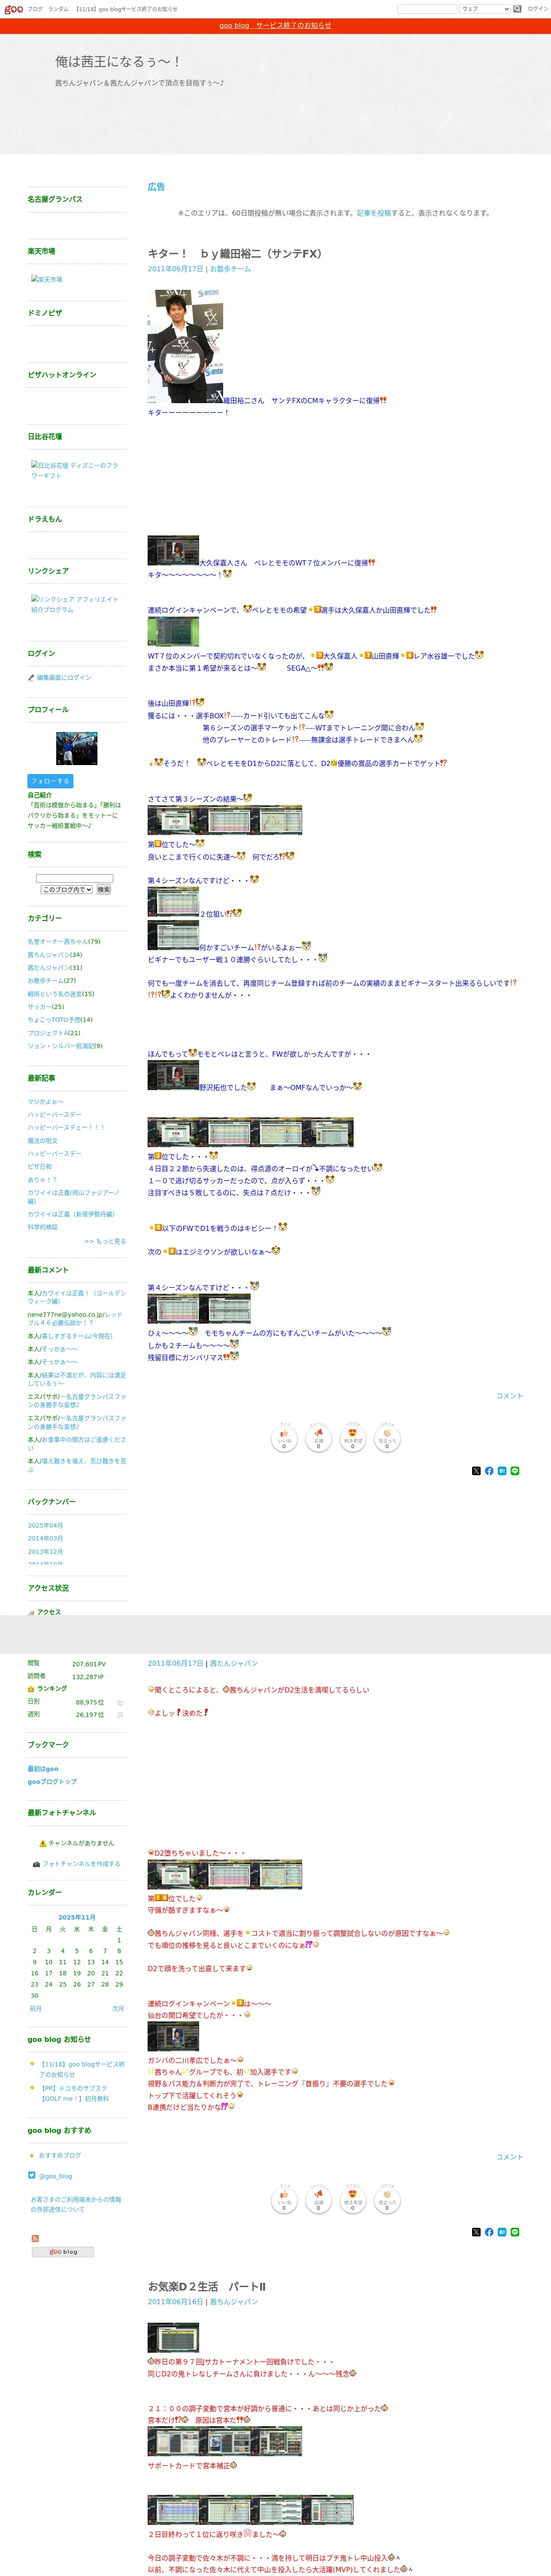Share the 茜たんジャパン post on X
This screenshot has height=2576, width=551.
click(476, 2232)
